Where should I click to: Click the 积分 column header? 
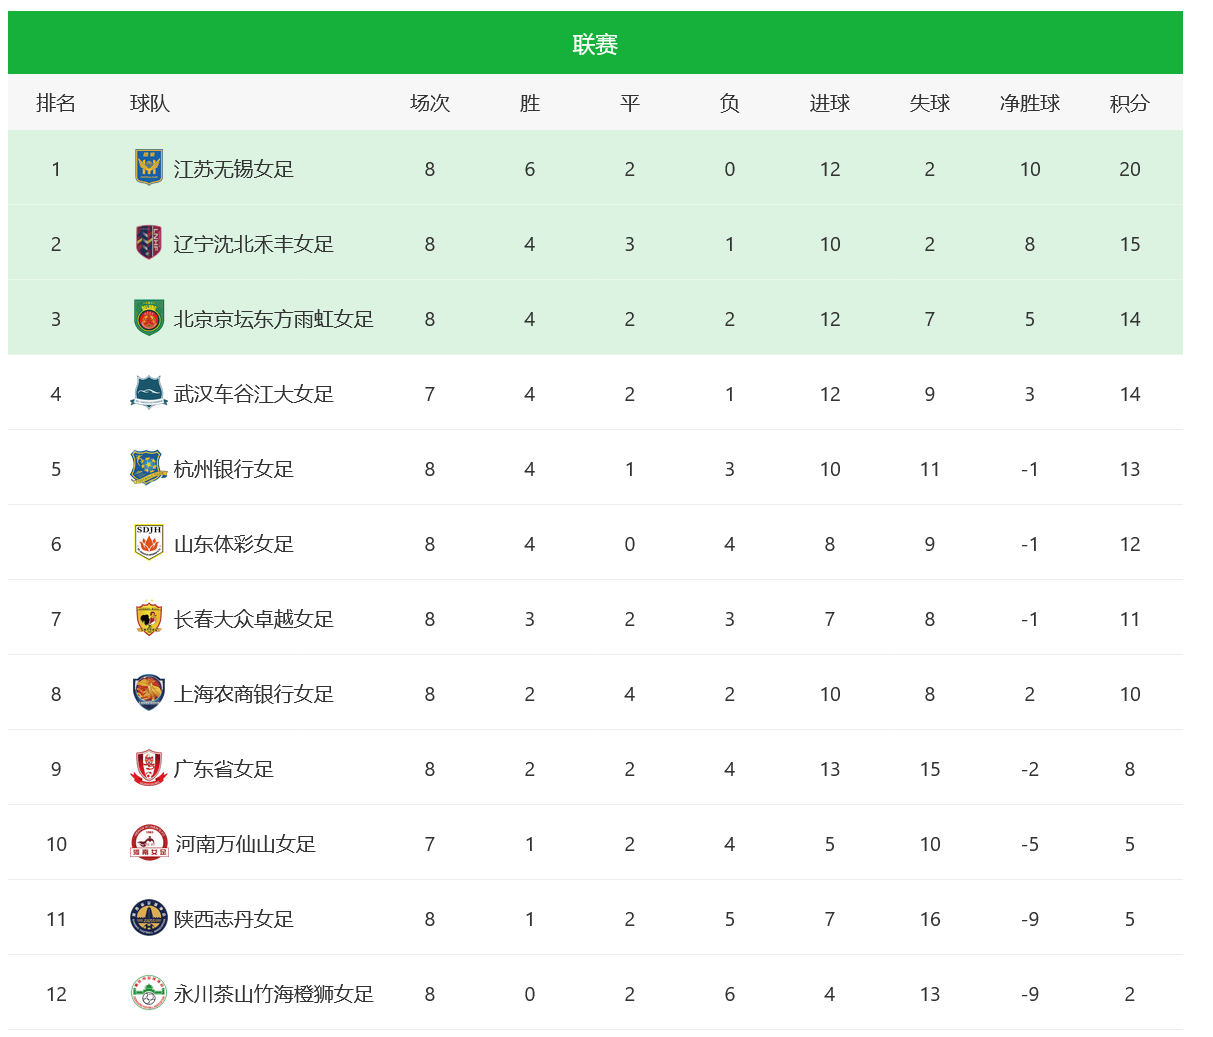[x=1129, y=103]
